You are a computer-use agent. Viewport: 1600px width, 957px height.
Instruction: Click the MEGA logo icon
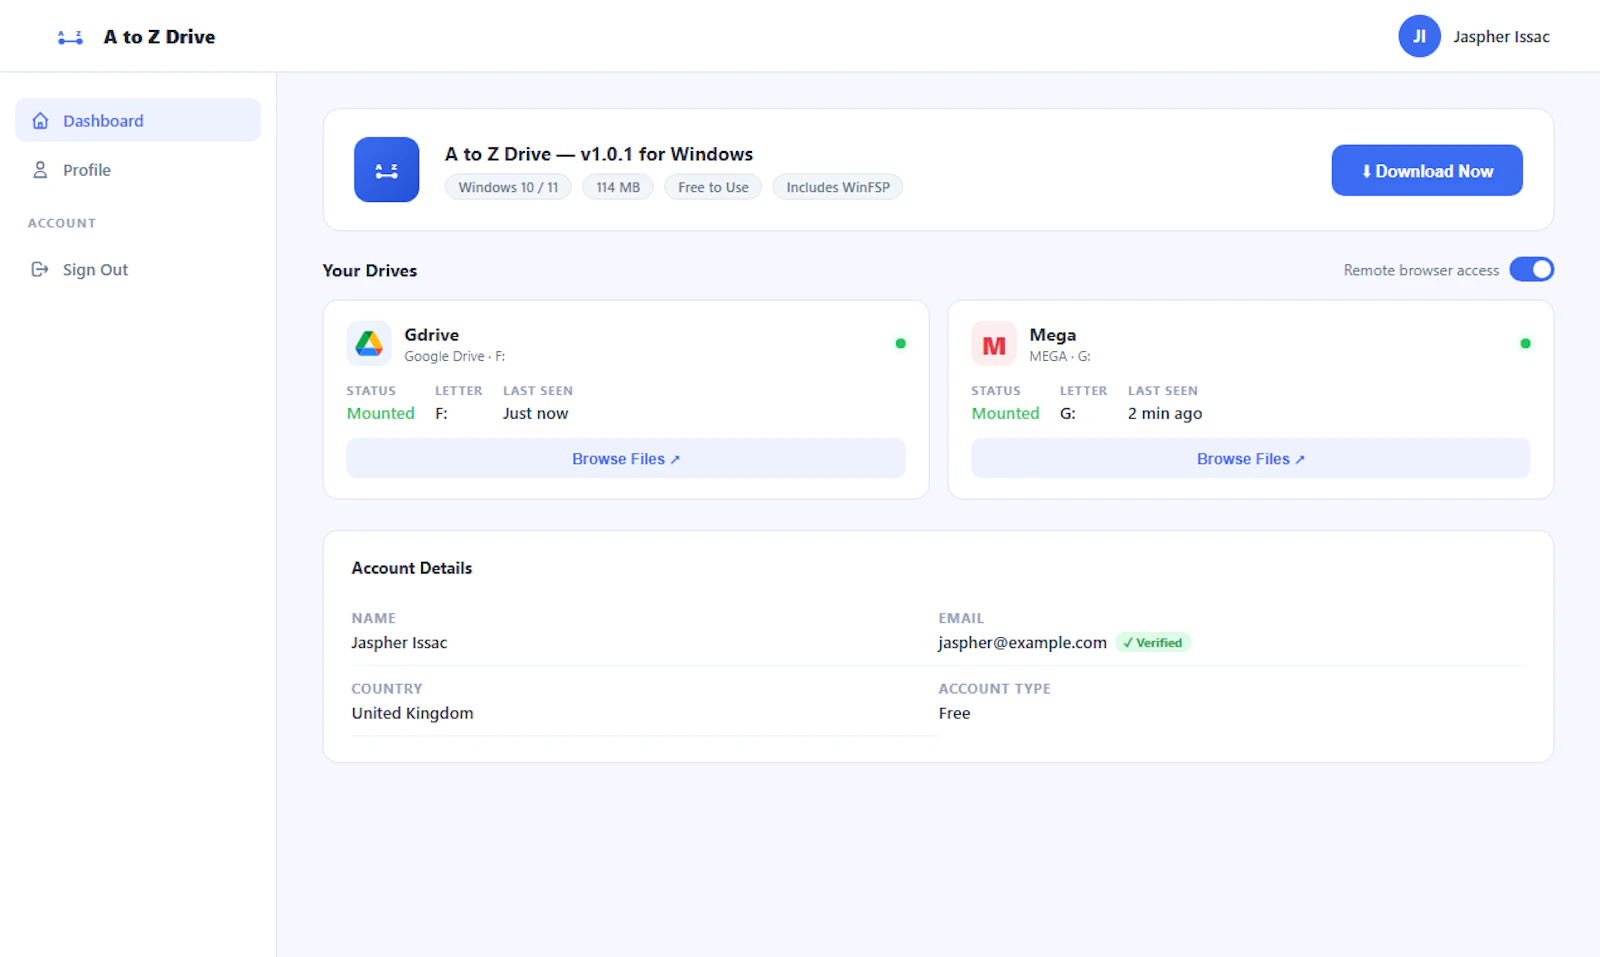click(994, 344)
